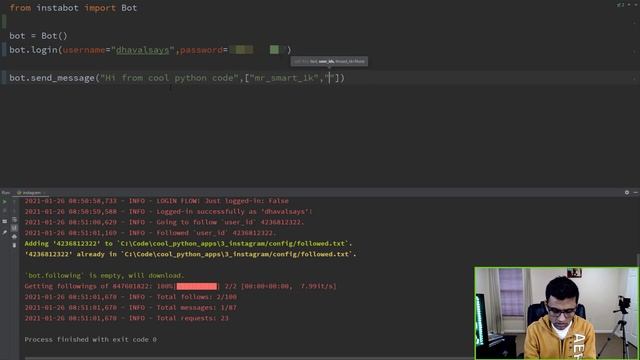Click the 'from instabot import Bot' line

73,8
